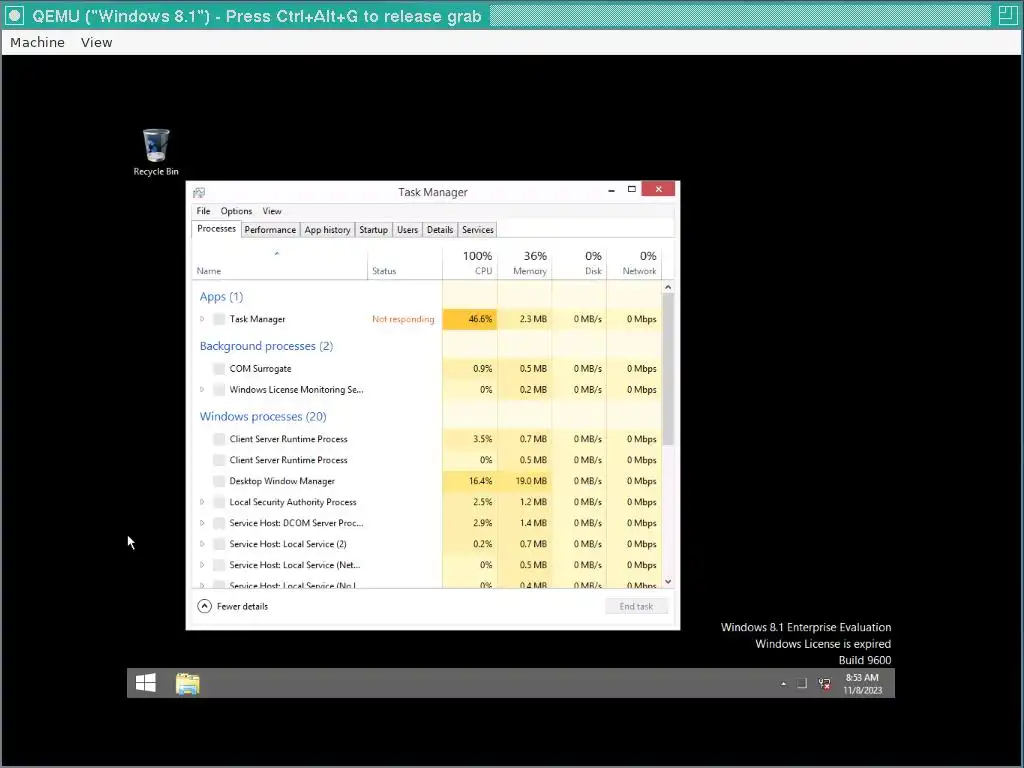
Task: Select 'Windows processes (20)' group header
Action: tap(263, 417)
